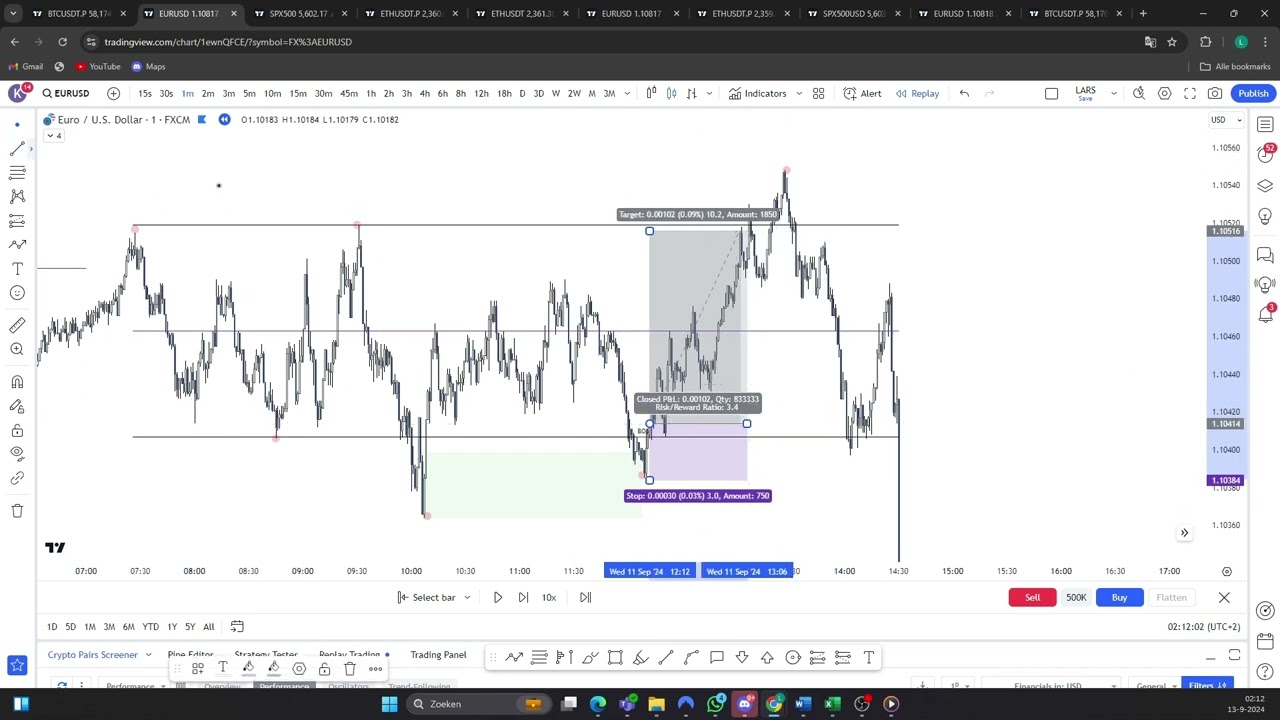This screenshot has width=1280, height=720.
Task: Open the indicator templates grid icon
Action: pos(818,93)
